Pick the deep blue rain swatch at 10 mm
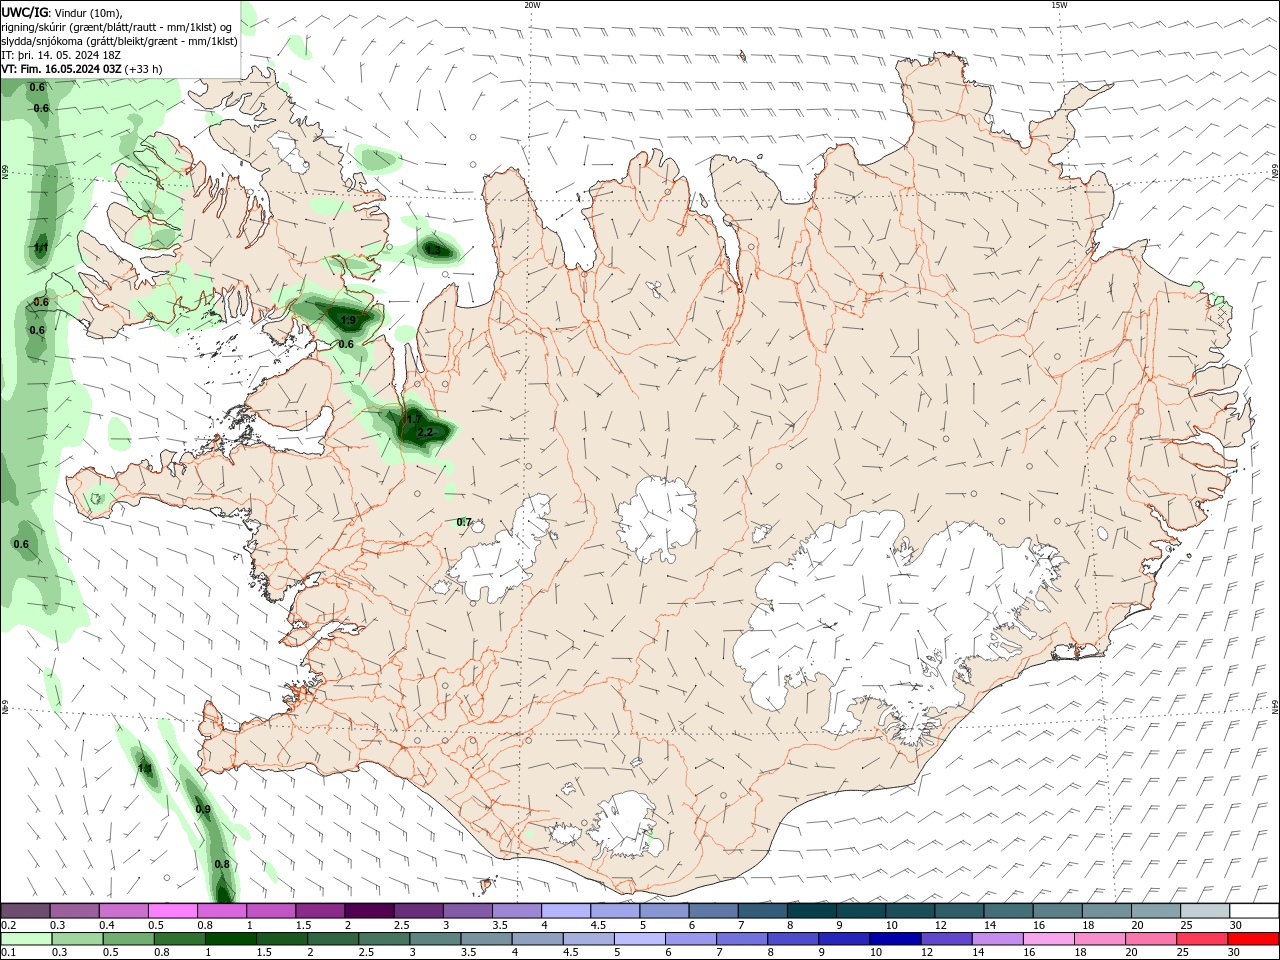This screenshot has height=960, width=1280. (x=895, y=939)
